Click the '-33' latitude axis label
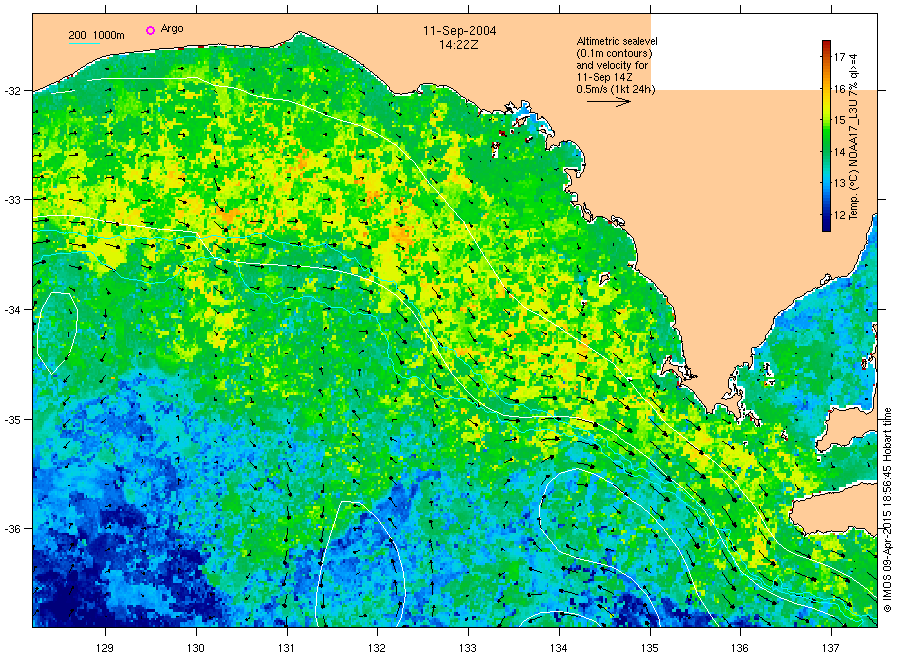 [12, 200]
